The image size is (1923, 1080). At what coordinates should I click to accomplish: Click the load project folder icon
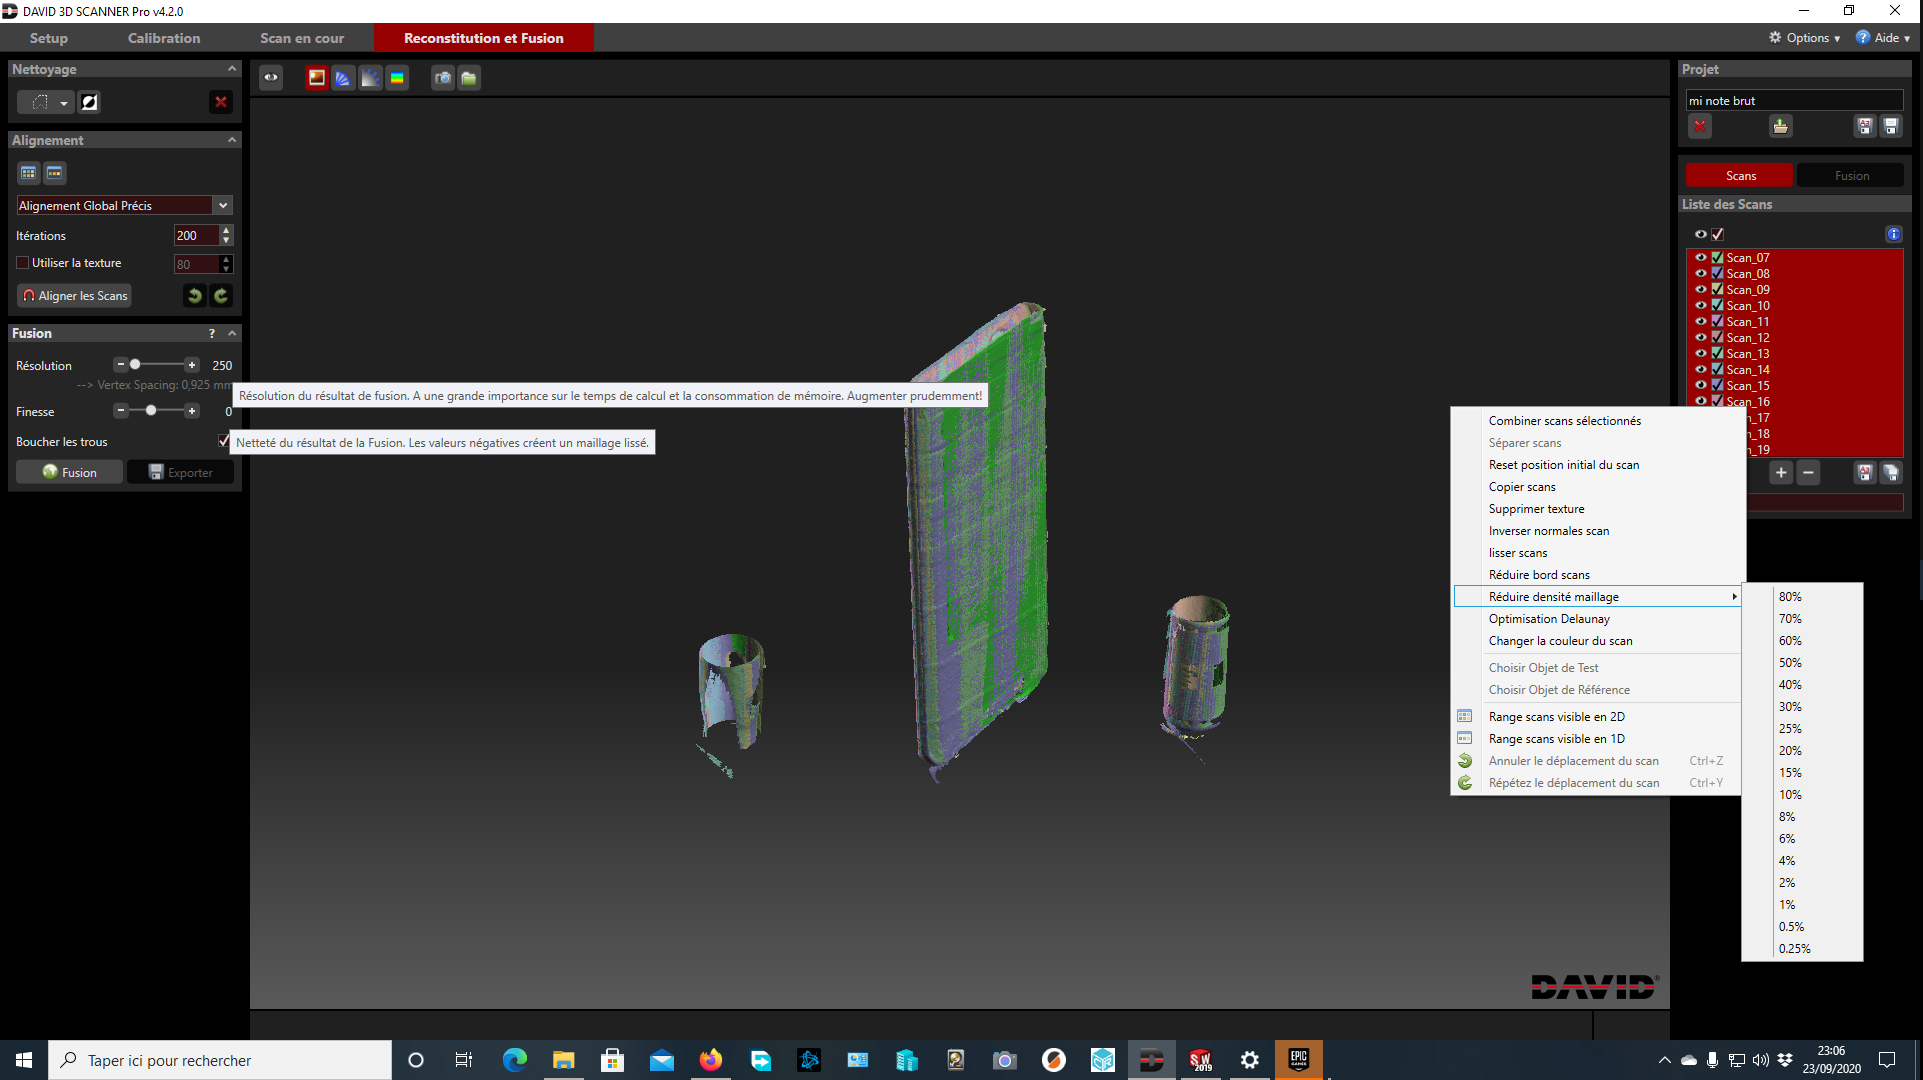[x=1780, y=127]
